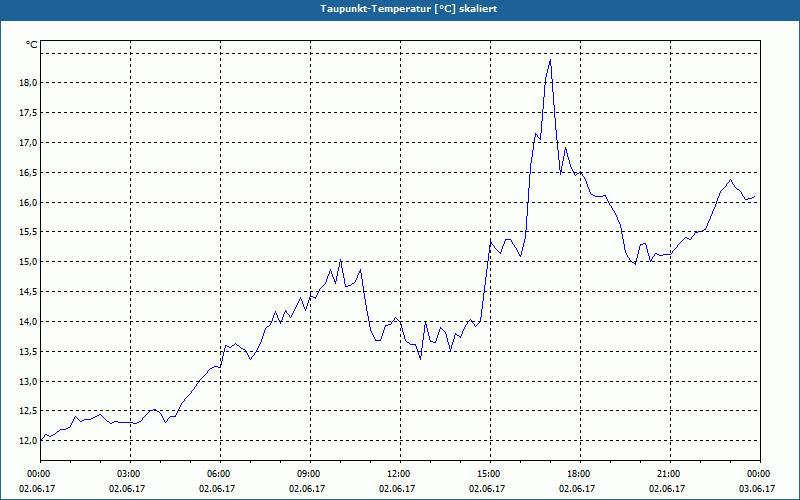Select the 15,5 y-axis label
This screenshot has width=800, height=500.
click(29, 232)
